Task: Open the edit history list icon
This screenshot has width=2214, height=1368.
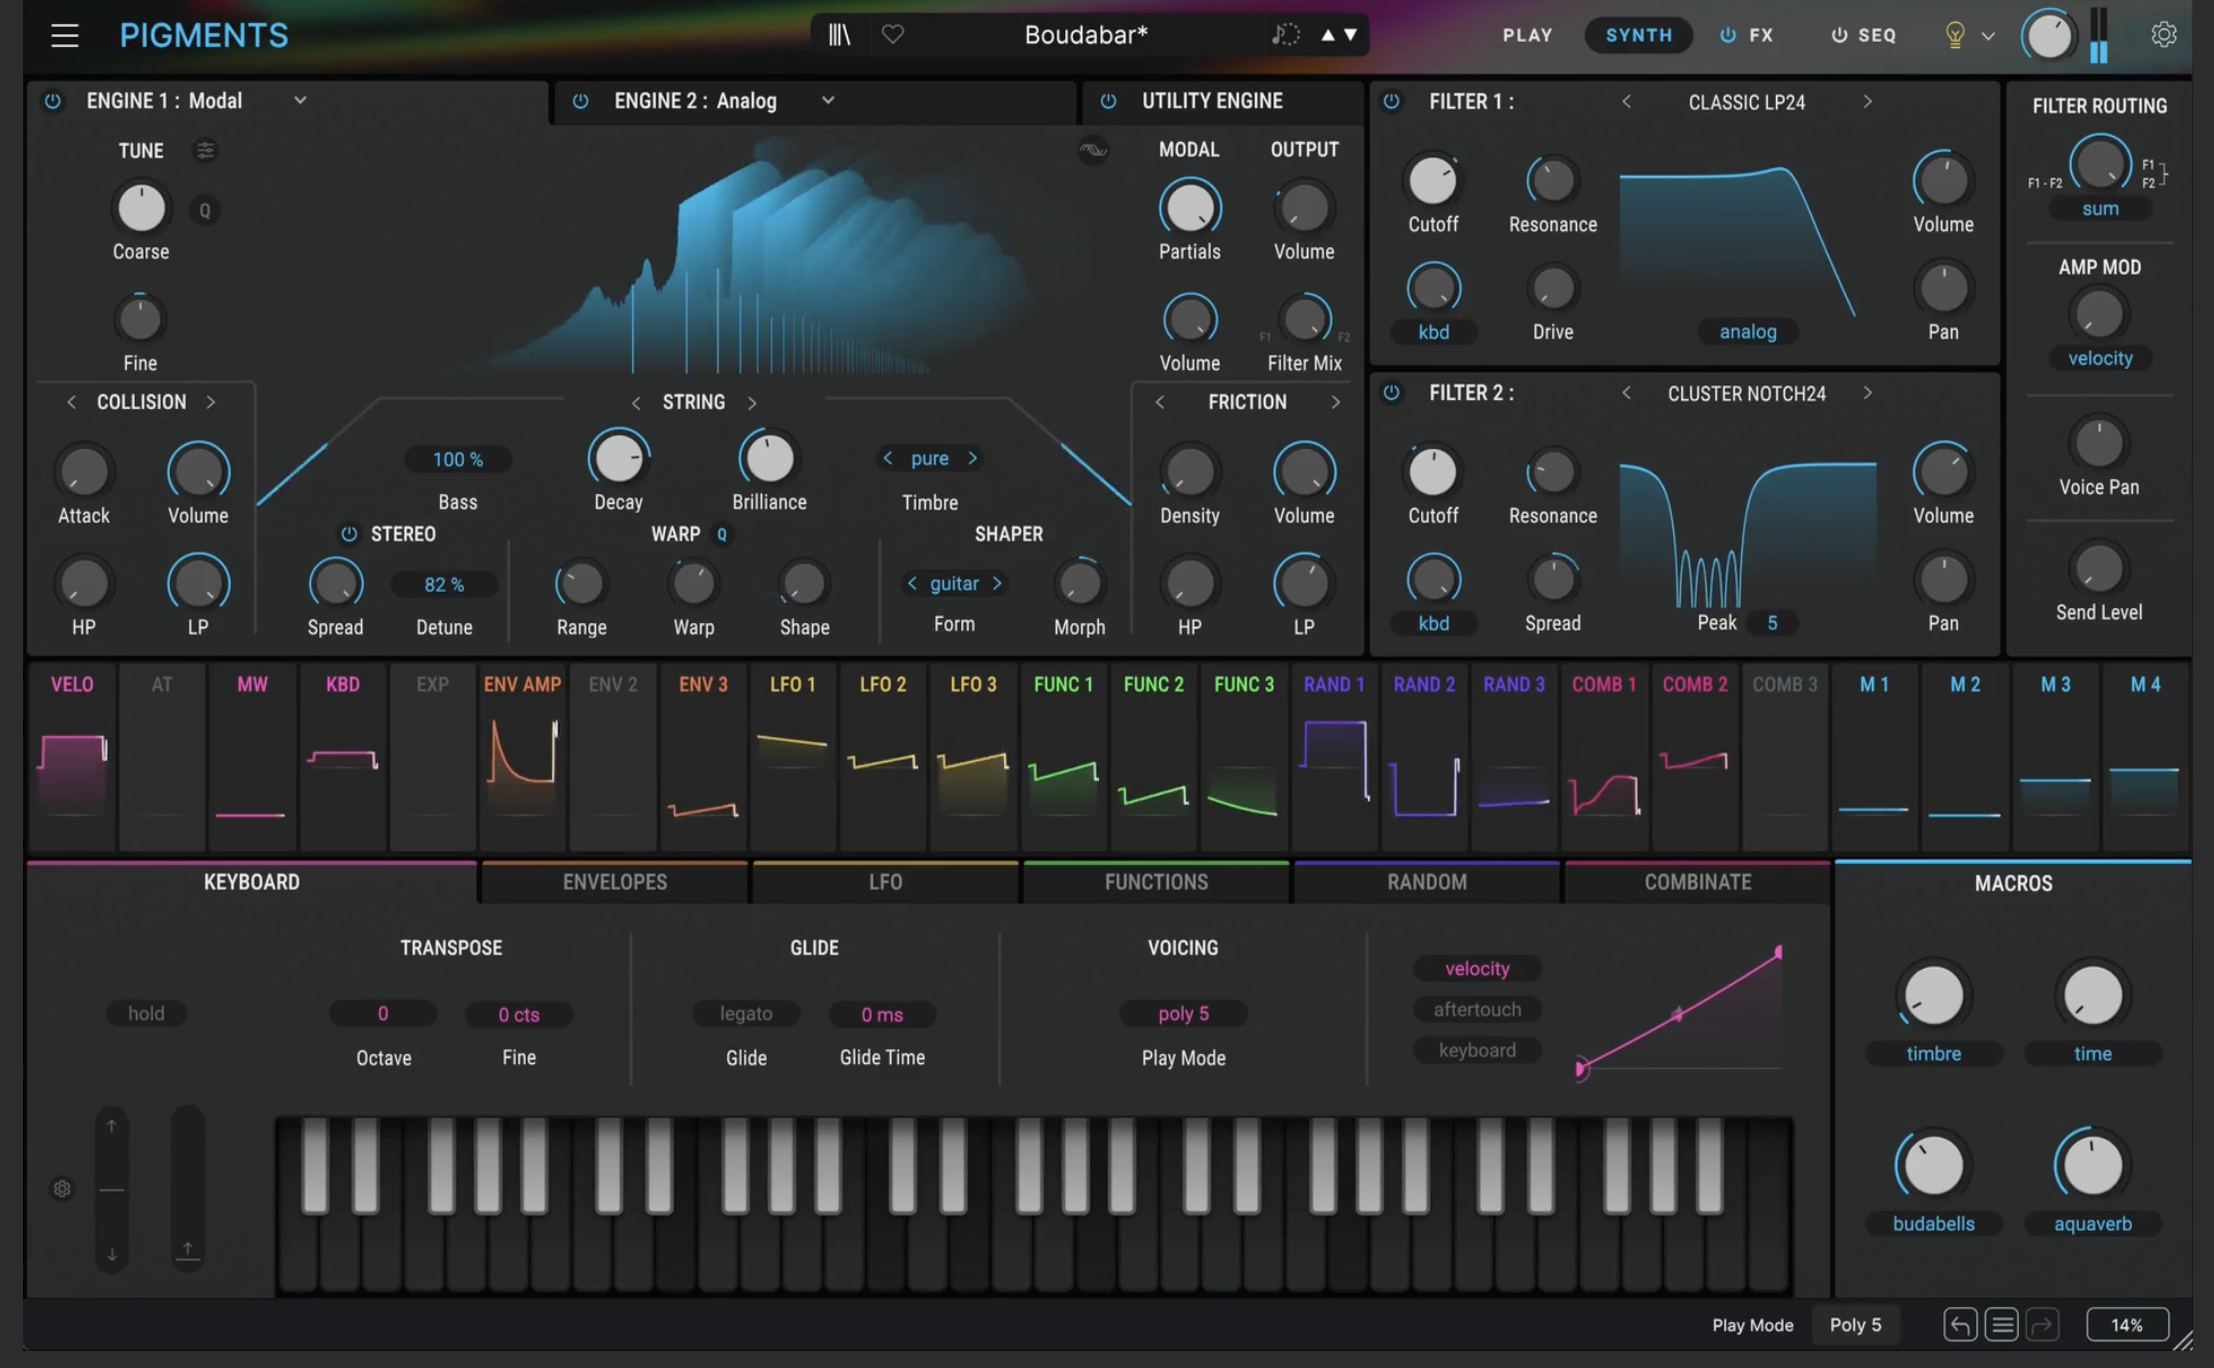Action: [2001, 1325]
